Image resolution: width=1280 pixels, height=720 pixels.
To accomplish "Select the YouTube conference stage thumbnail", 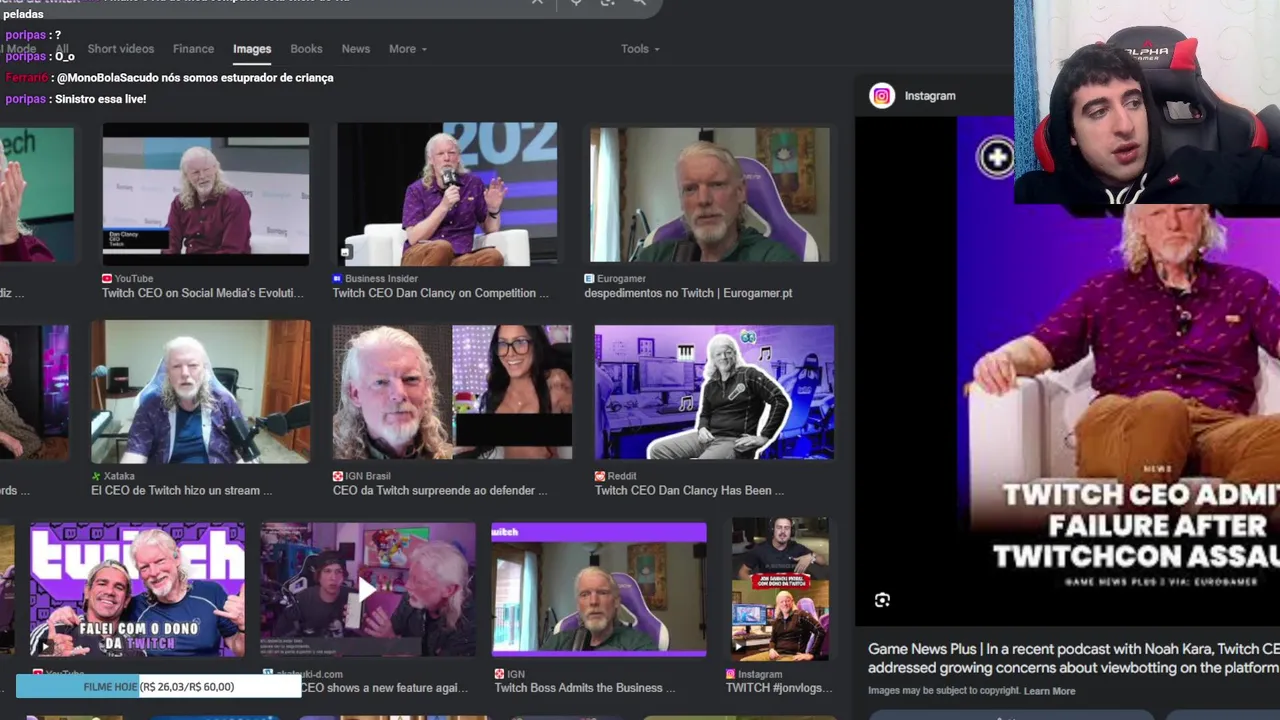I will tap(206, 194).
